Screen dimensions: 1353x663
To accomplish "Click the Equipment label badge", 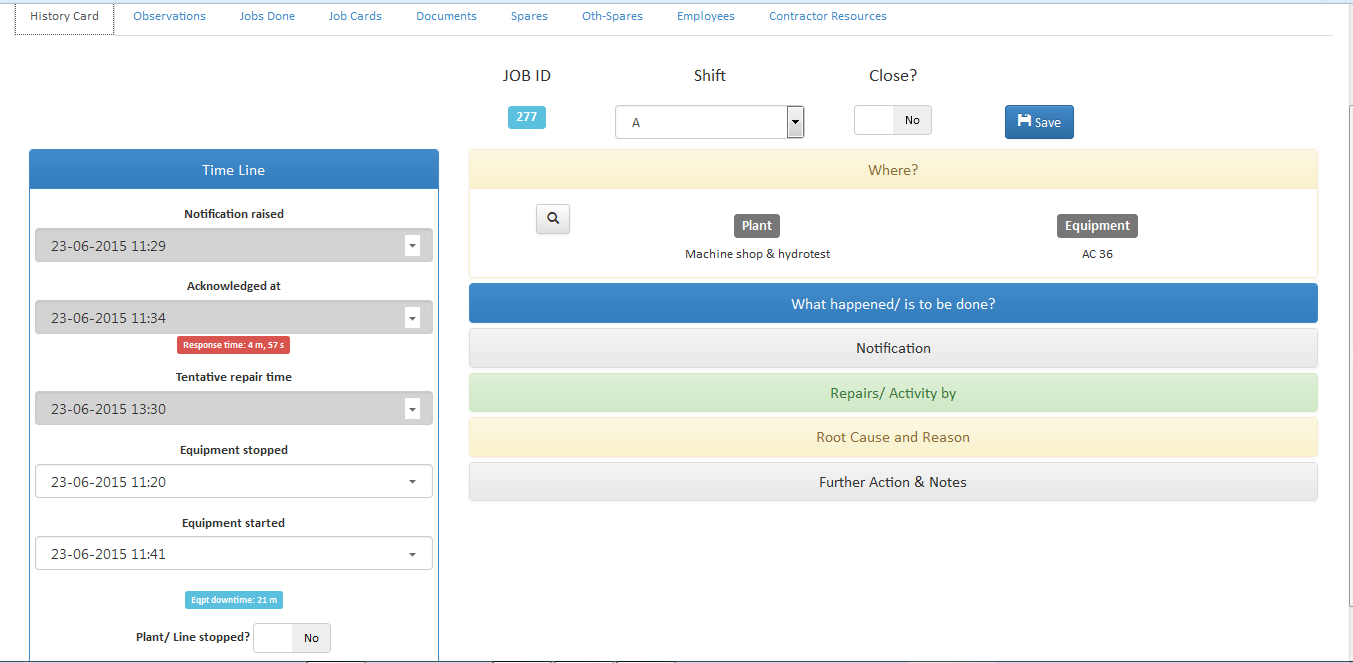I will 1097,226.
